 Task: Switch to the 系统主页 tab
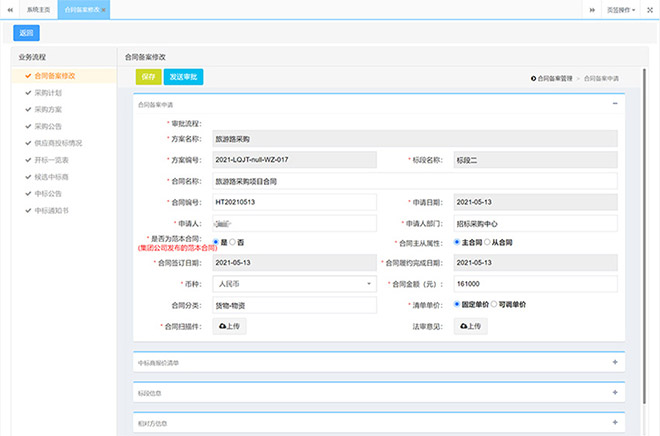click(x=39, y=9)
